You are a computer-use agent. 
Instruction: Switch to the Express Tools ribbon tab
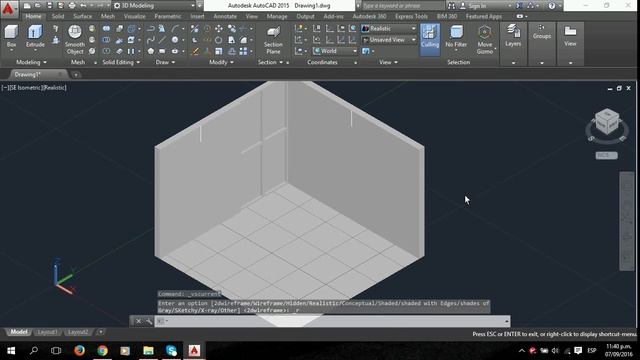pyautogui.click(x=411, y=16)
